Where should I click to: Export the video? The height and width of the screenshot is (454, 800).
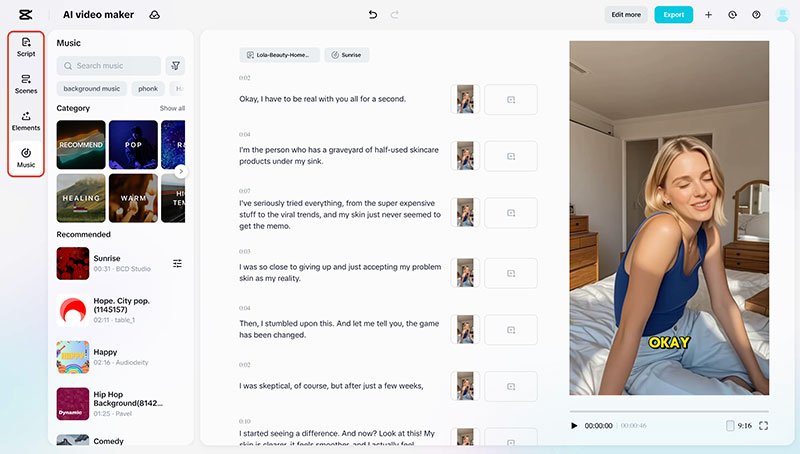[673, 15]
